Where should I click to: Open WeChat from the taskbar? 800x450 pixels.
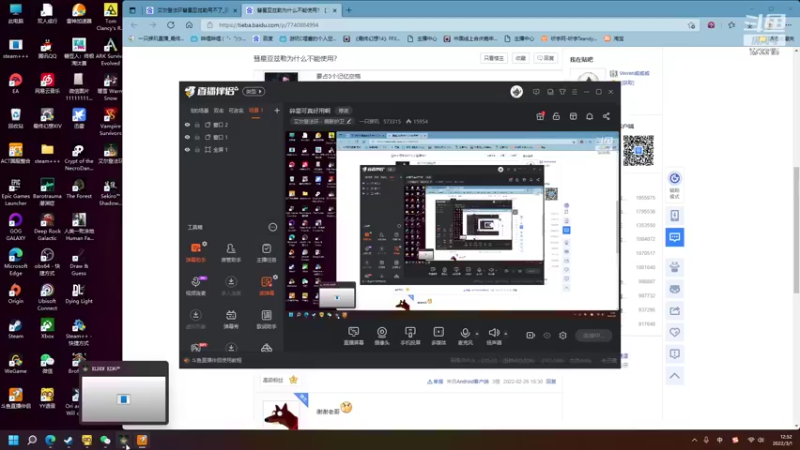(105, 440)
